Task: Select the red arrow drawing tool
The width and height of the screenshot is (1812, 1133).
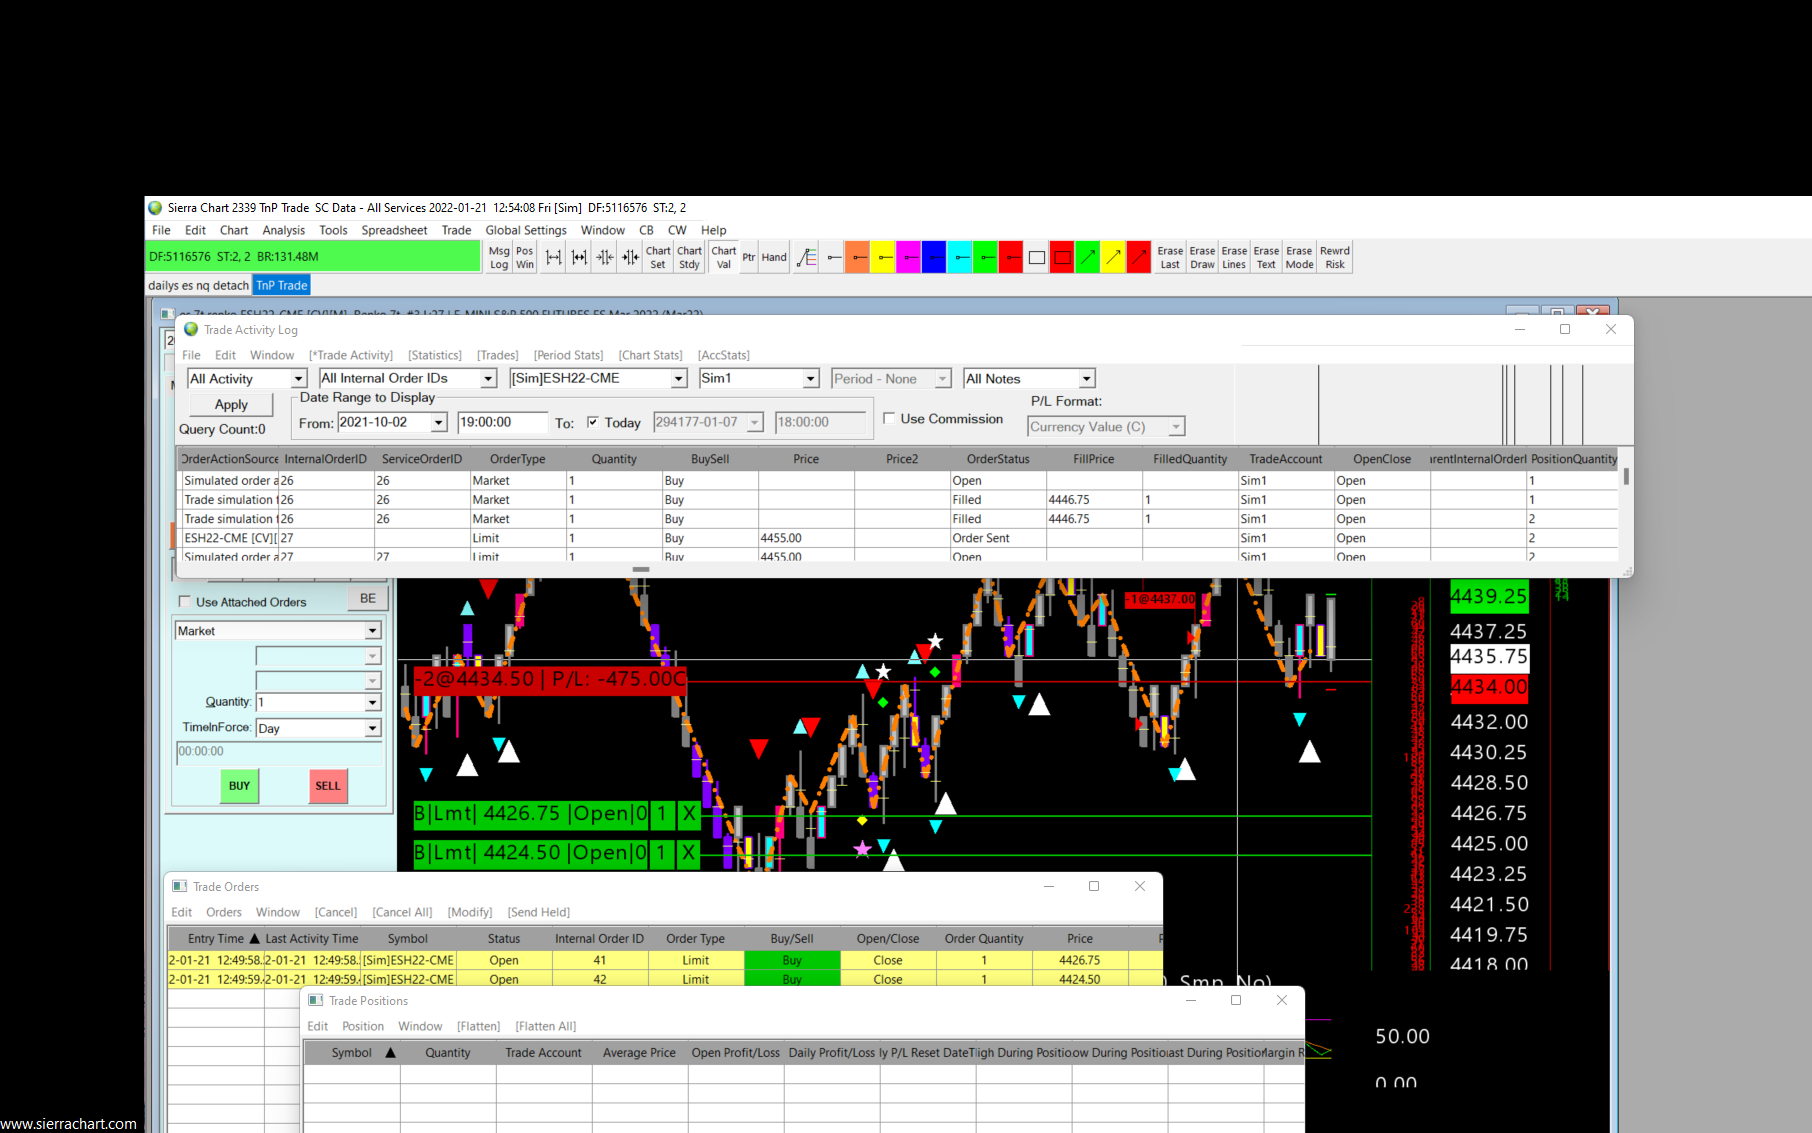Action: coord(1139,258)
